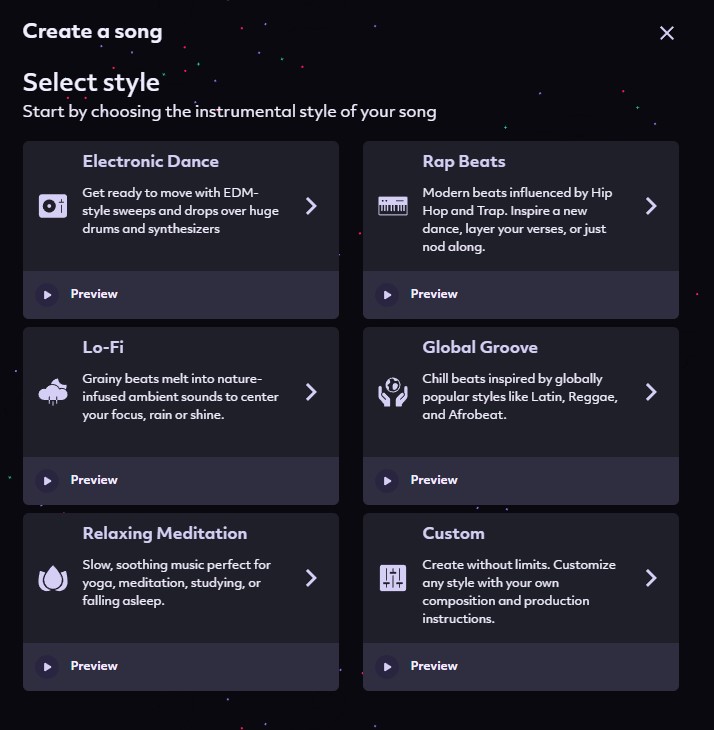Close the Create a song dialog
Image resolution: width=714 pixels, height=730 pixels.
pyautogui.click(x=667, y=33)
